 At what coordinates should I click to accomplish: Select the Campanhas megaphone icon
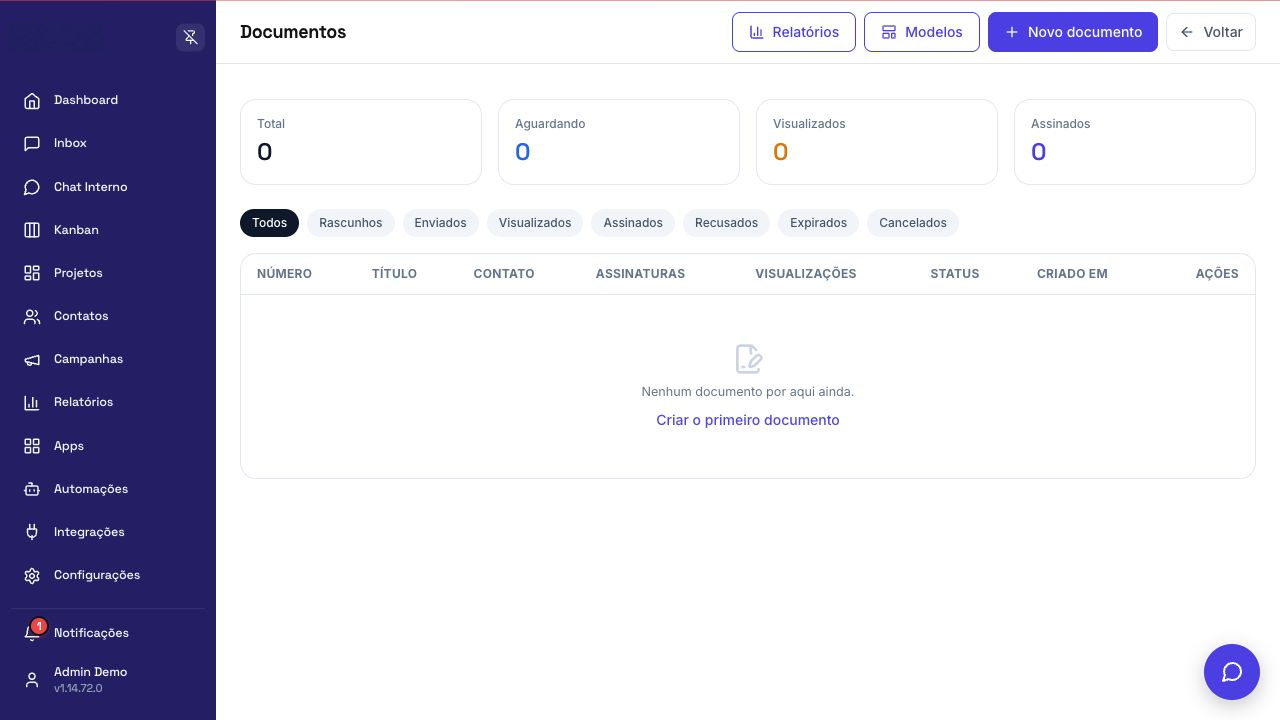pyautogui.click(x=32, y=359)
